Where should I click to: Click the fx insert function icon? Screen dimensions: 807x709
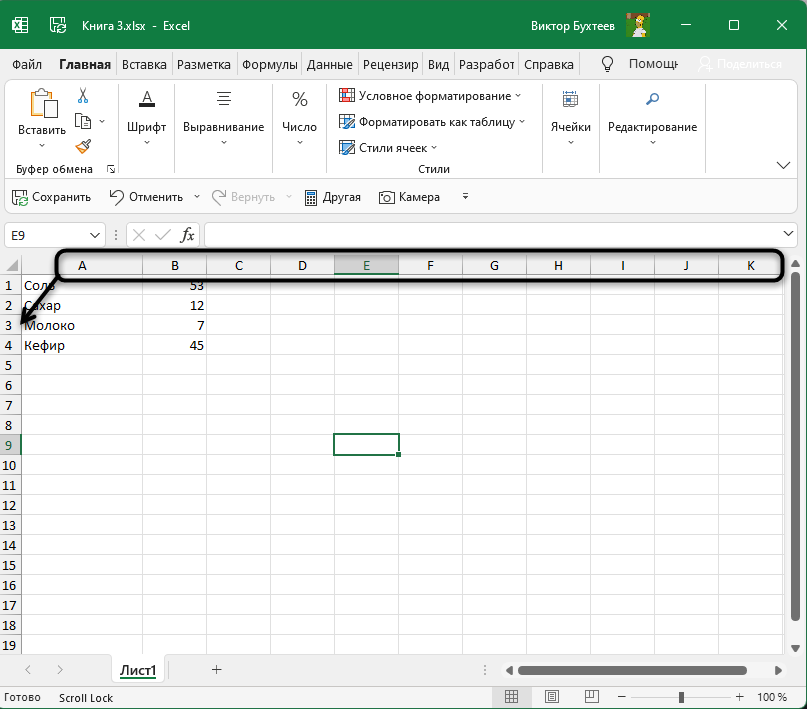tap(187, 235)
